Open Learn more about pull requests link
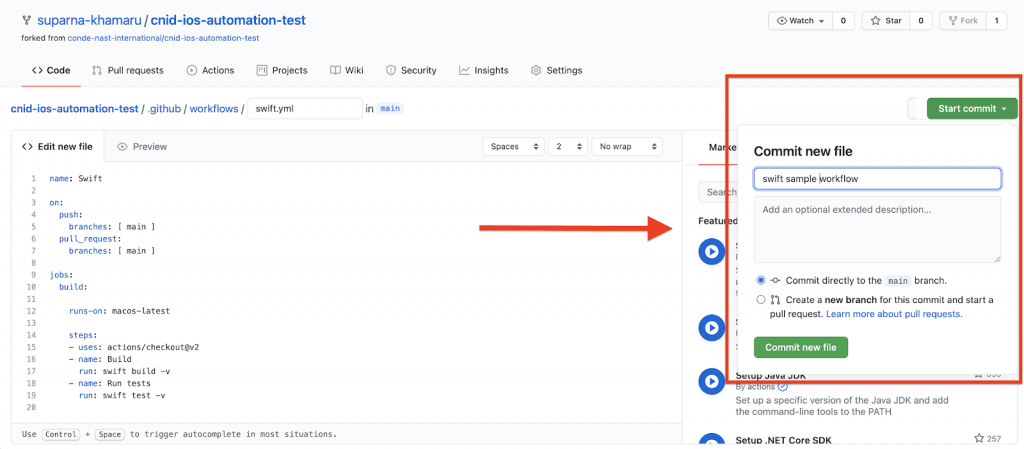Viewport: 1024px width, 449px height. click(894, 314)
